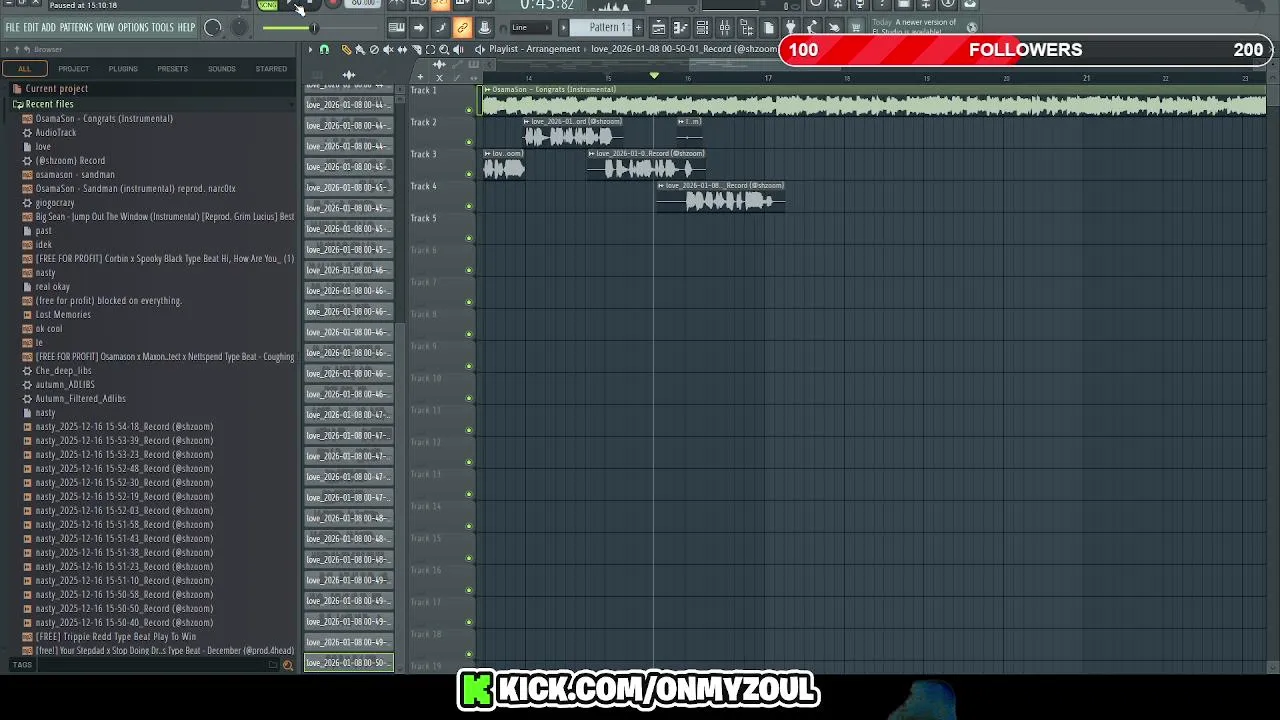Click the master volume knob

213,27
